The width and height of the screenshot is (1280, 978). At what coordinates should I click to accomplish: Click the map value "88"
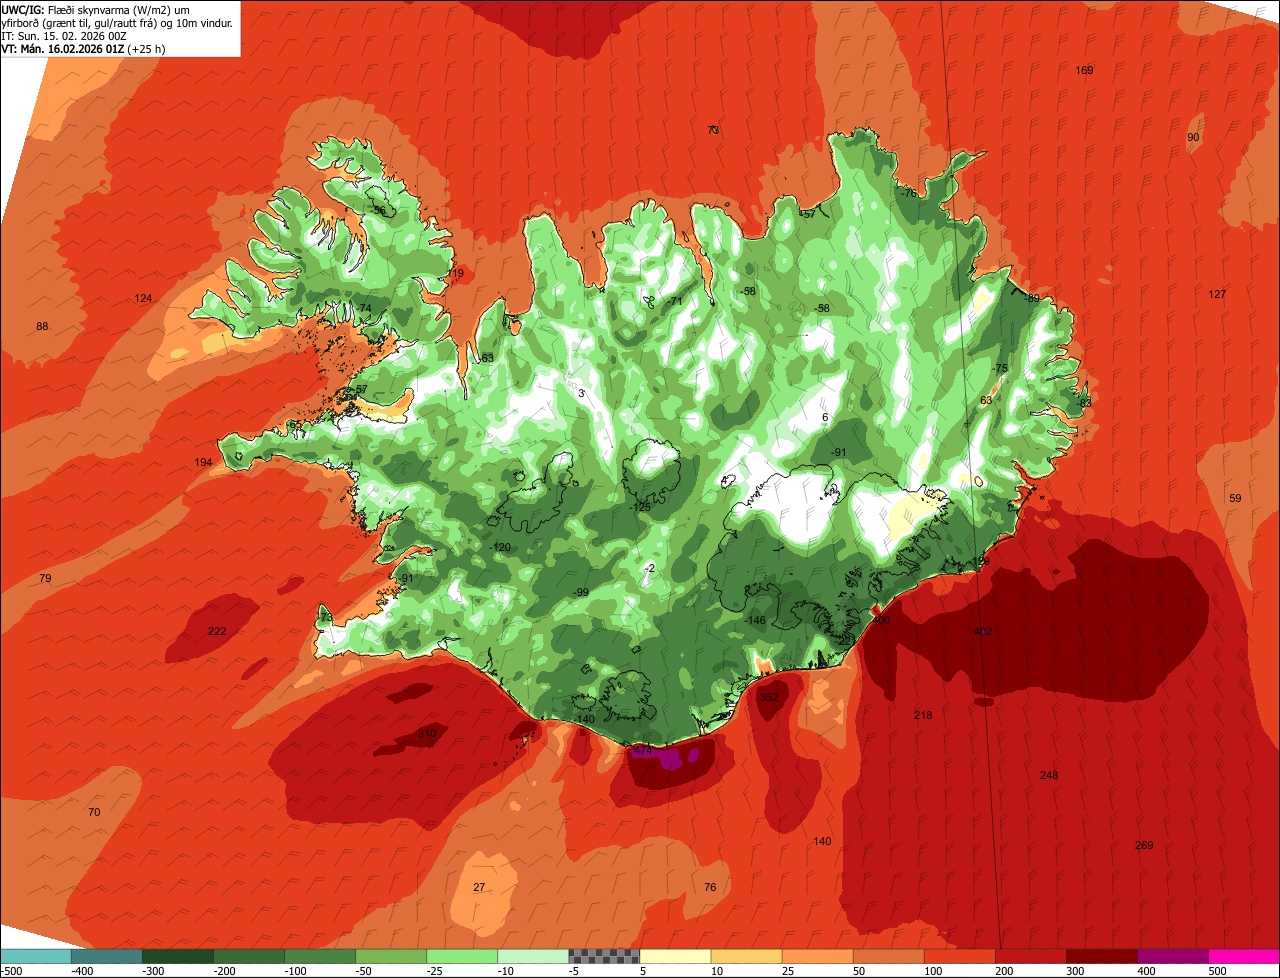pos(42,326)
